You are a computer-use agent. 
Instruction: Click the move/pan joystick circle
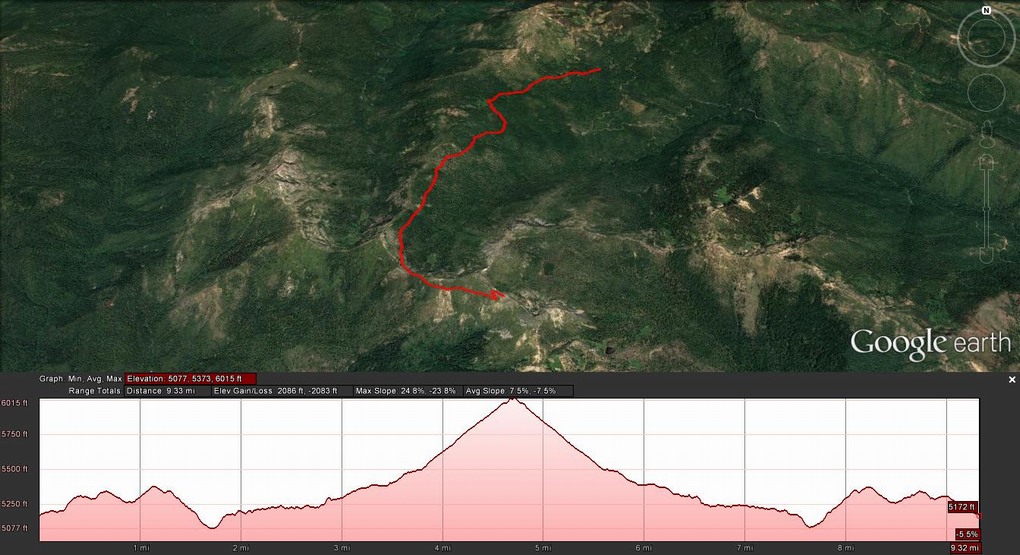tap(985, 92)
